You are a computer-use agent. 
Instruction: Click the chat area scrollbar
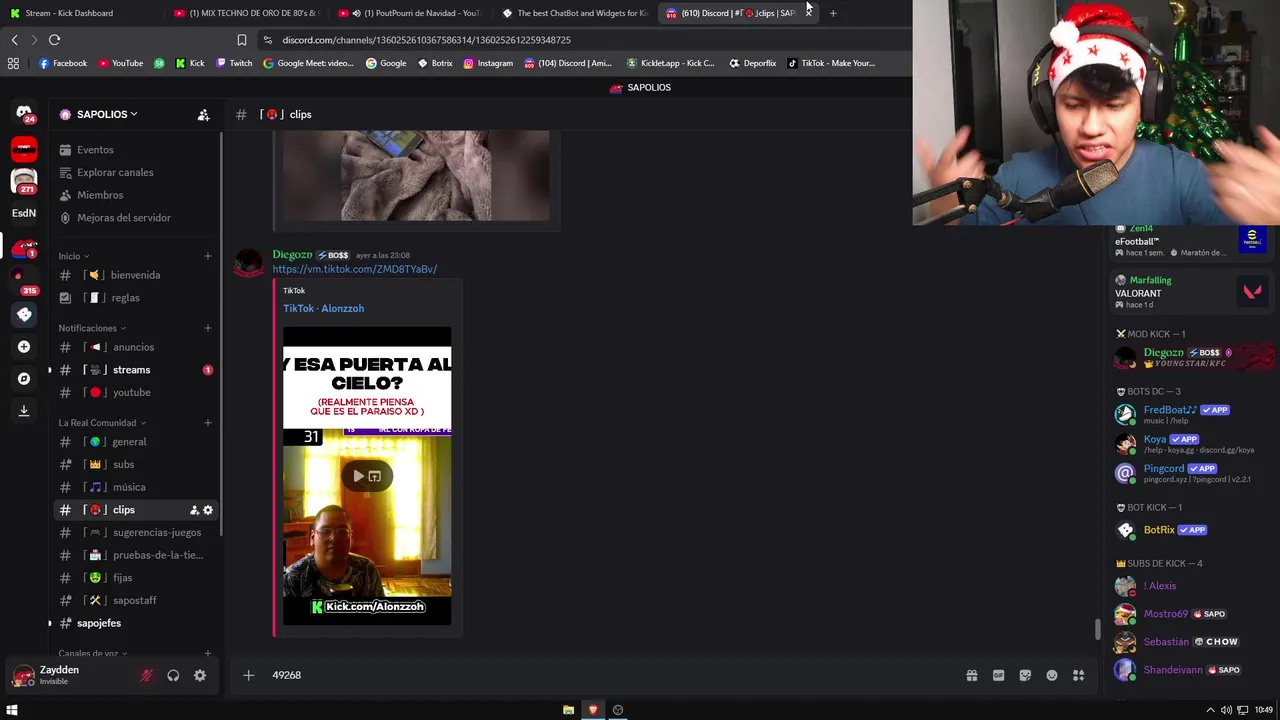tap(1097, 630)
